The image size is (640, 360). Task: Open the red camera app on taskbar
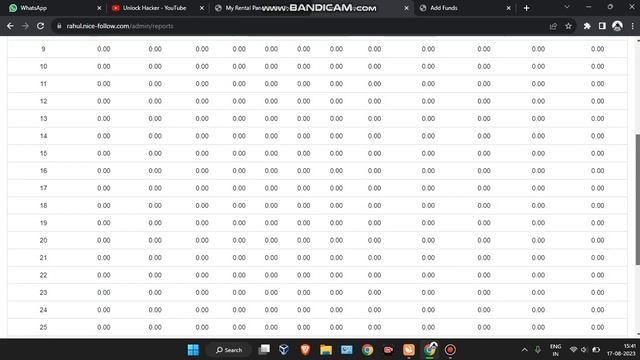point(388,350)
